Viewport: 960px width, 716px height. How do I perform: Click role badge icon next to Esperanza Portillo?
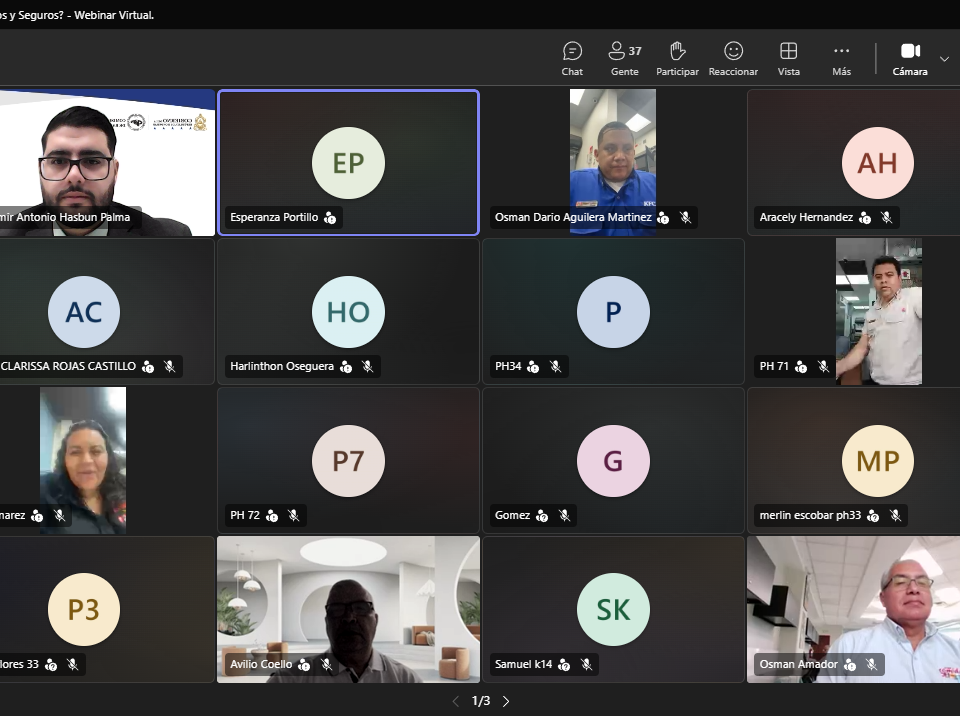pyautogui.click(x=330, y=217)
